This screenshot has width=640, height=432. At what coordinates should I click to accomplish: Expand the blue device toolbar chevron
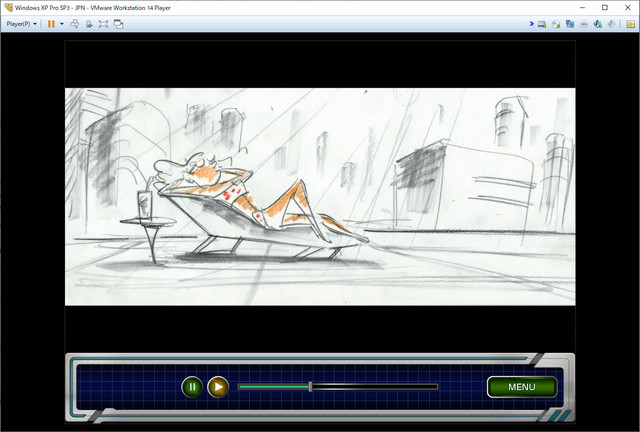pos(531,24)
